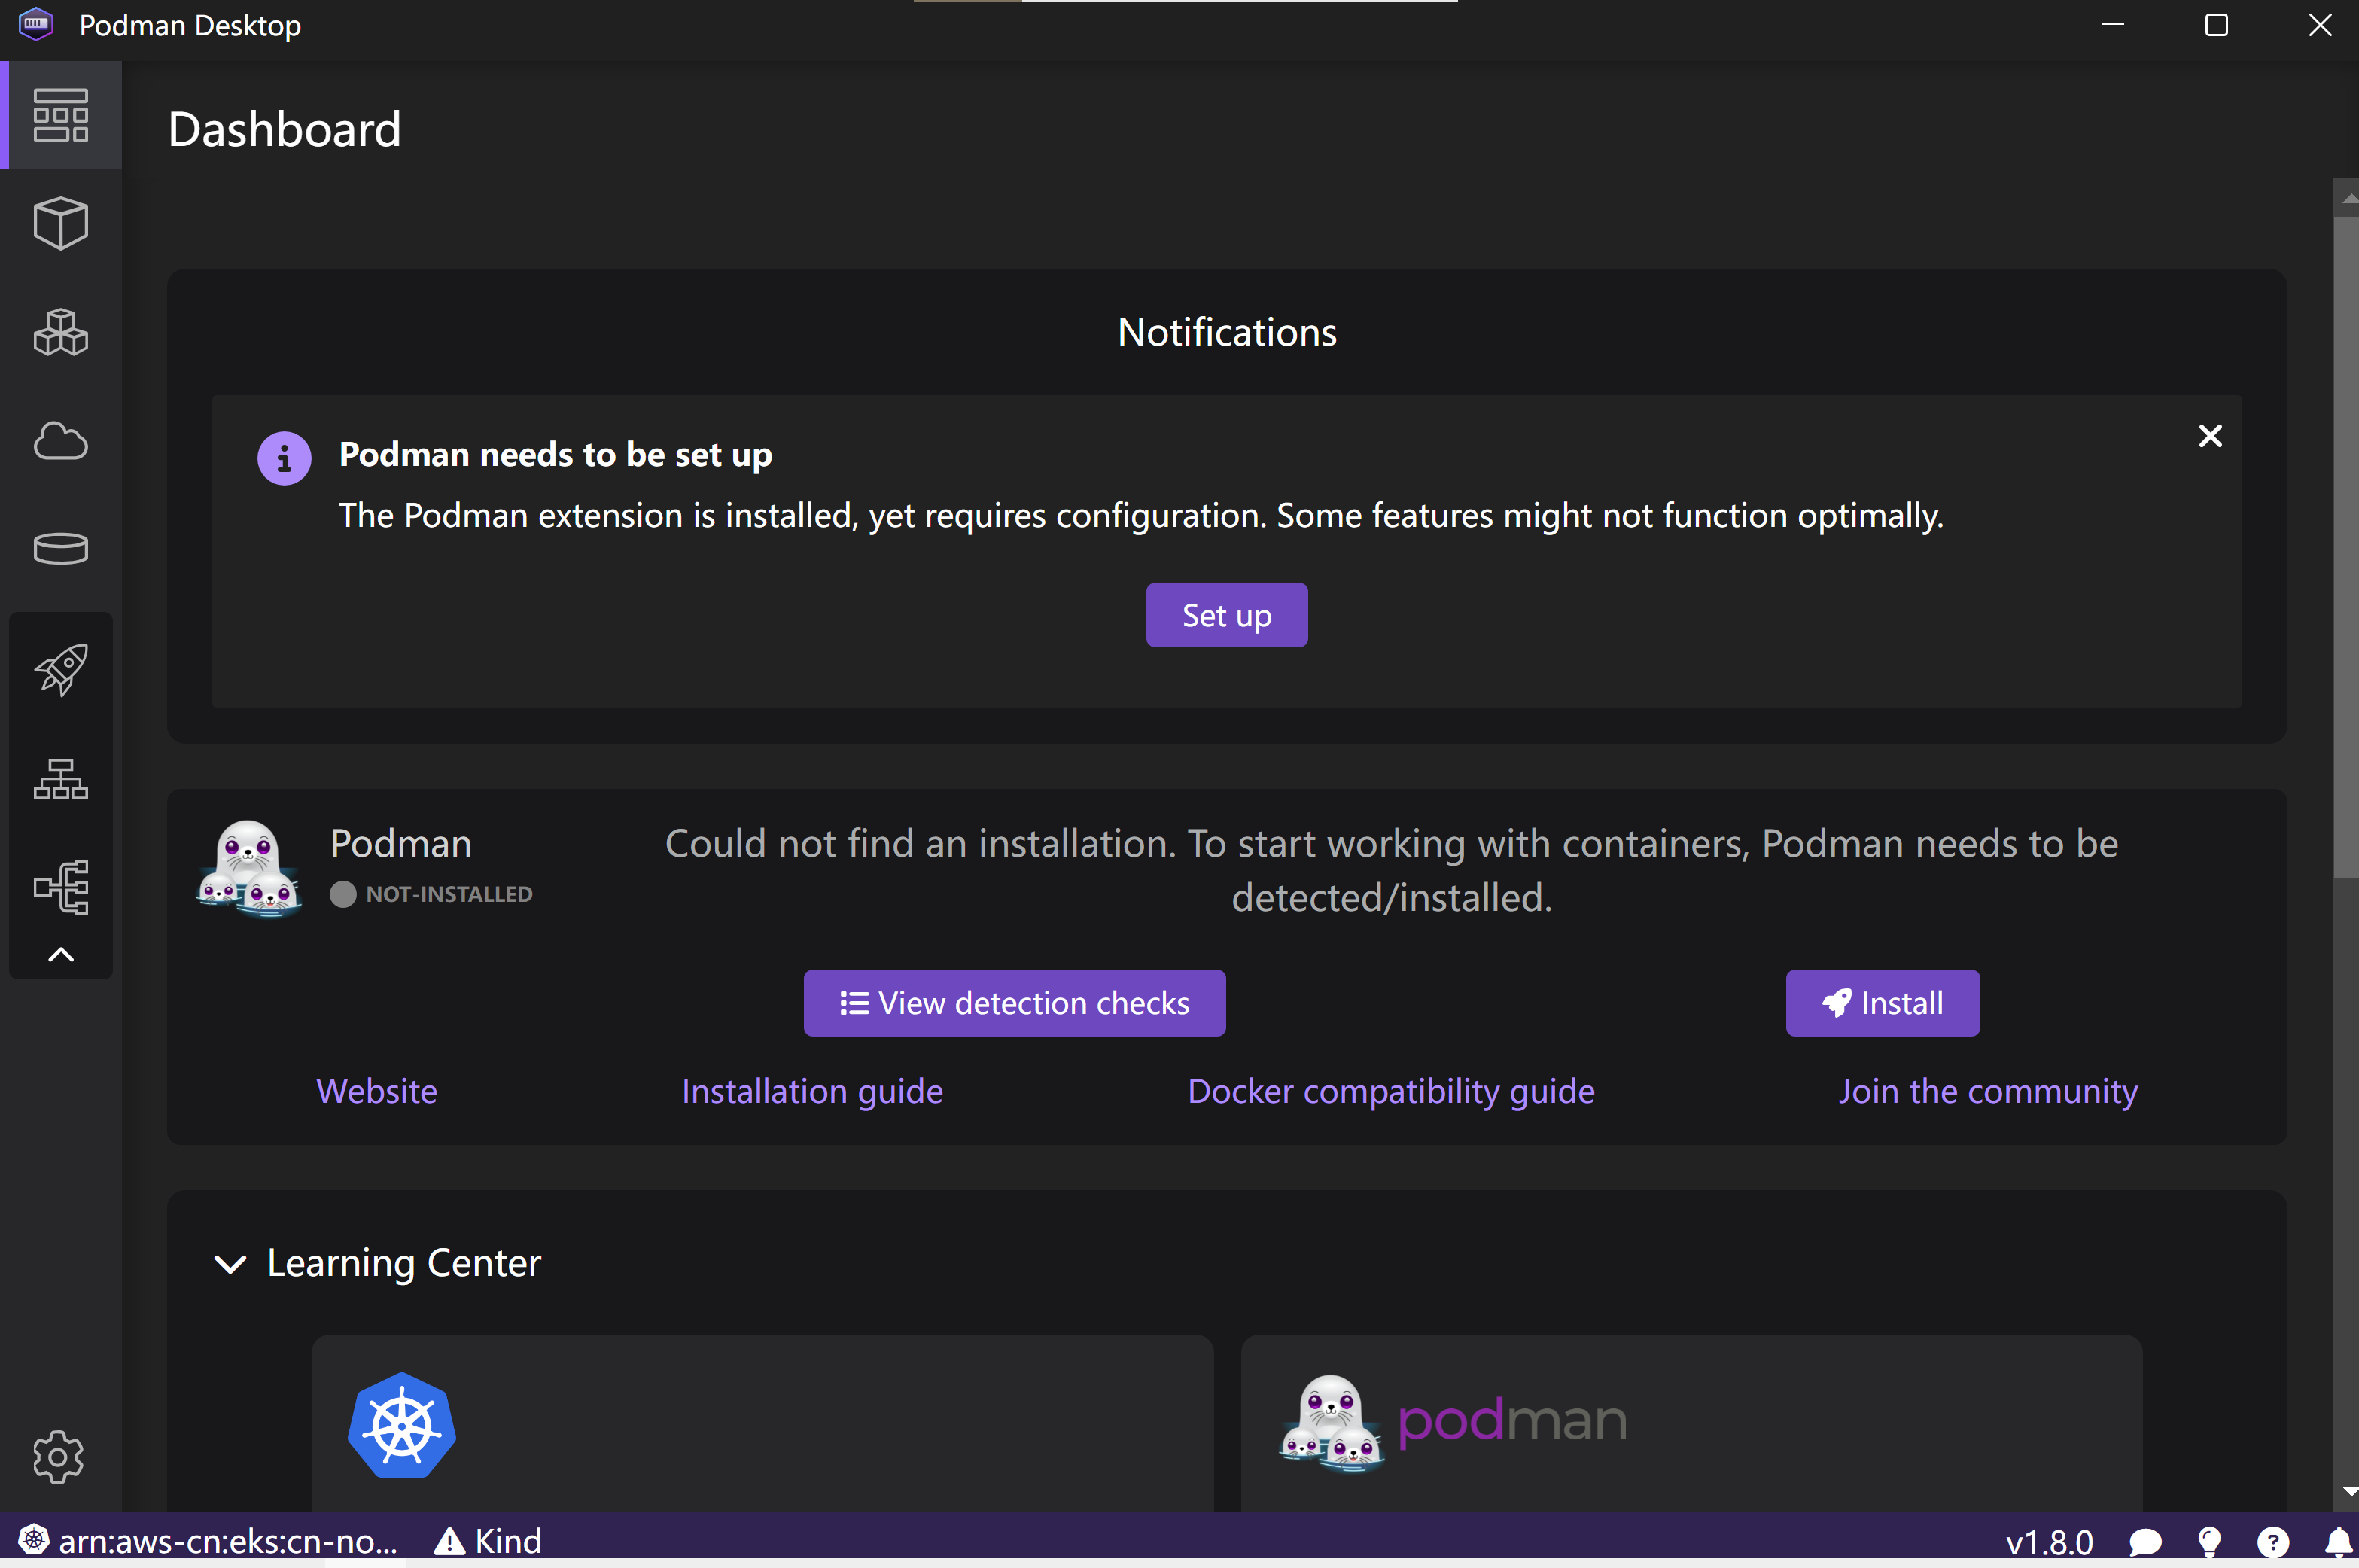The width and height of the screenshot is (2359, 1568).
Task: Click View detection checks button
Action: coord(1014,1003)
